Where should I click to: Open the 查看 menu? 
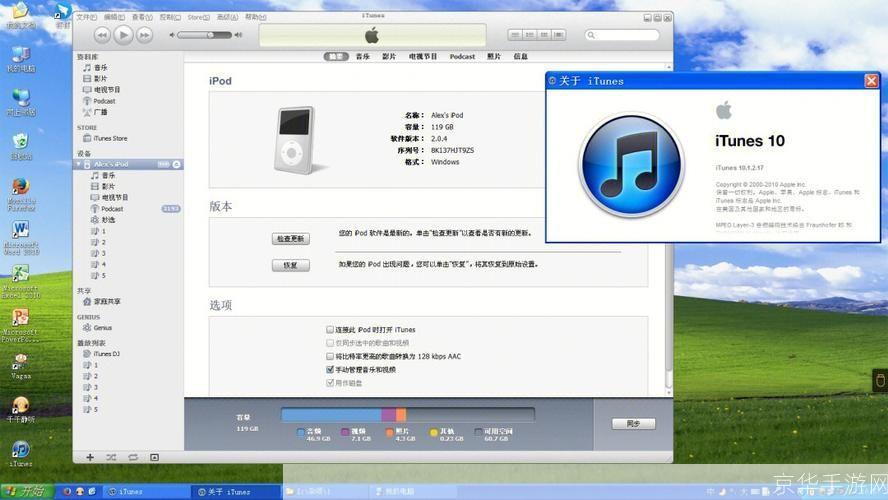[142, 18]
